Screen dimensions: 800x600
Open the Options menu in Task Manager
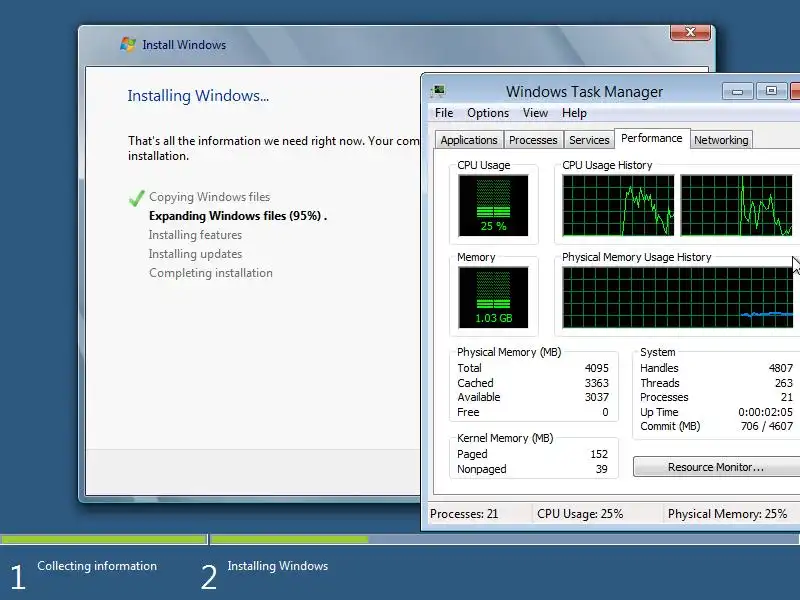coord(488,113)
